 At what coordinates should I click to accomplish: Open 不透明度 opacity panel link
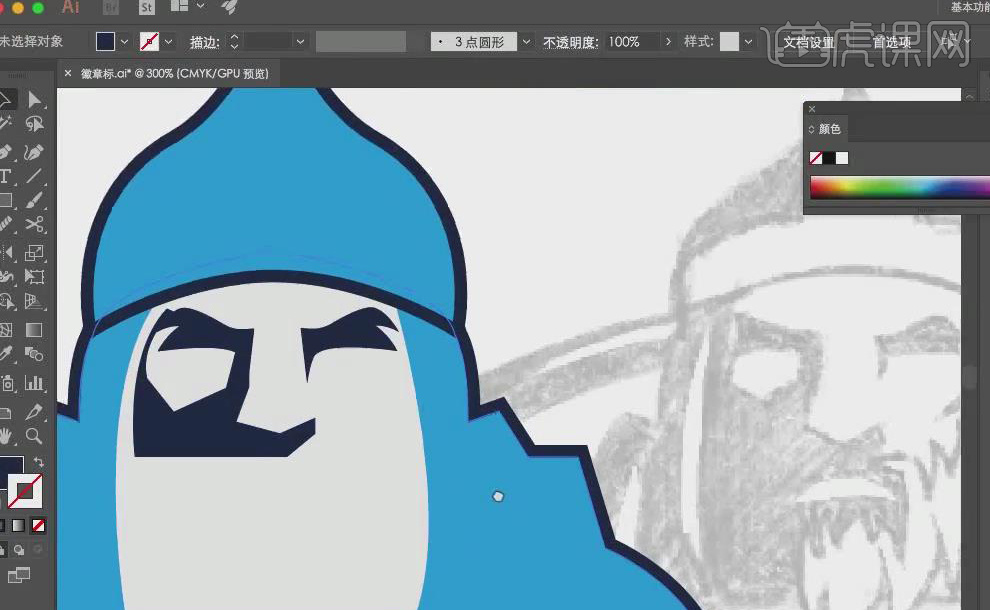tap(570, 42)
